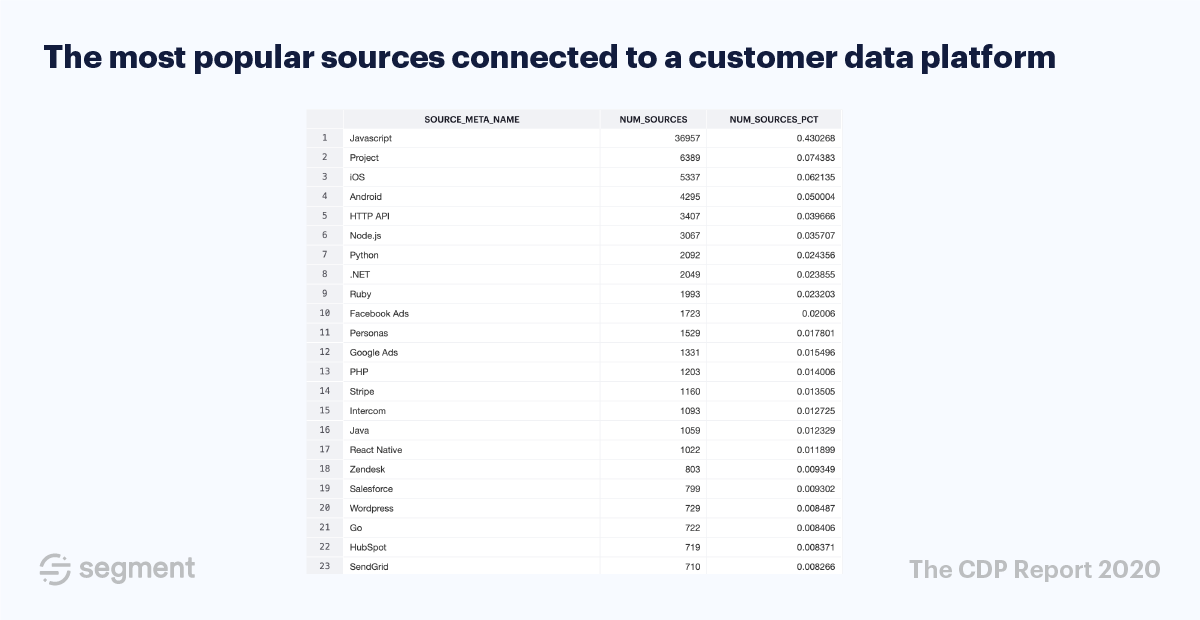Click row number 17 for React Native
Viewport: 1200px width, 620px height.
pyautogui.click(x=325, y=450)
